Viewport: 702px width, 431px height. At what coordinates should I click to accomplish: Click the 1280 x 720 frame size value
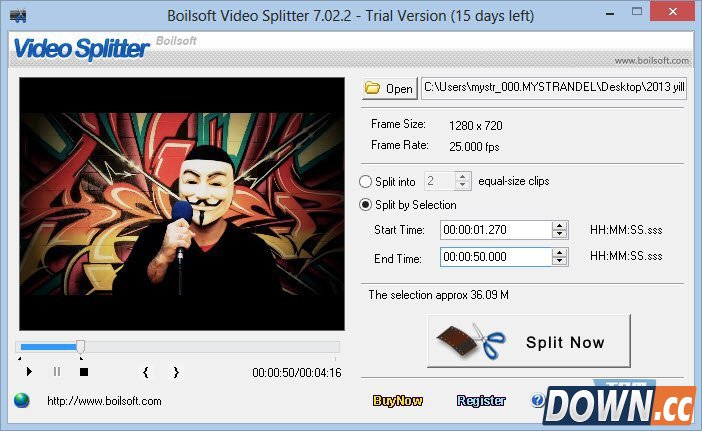click(x=475, y=126)
